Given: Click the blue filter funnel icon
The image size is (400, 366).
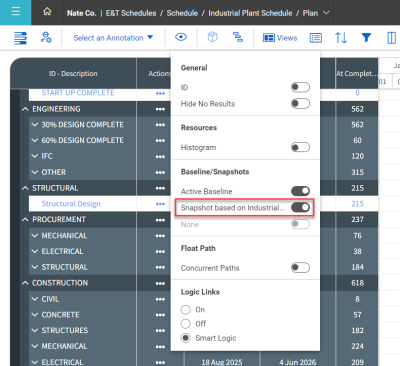Looking at the screenshot, I should click(366, 37).
